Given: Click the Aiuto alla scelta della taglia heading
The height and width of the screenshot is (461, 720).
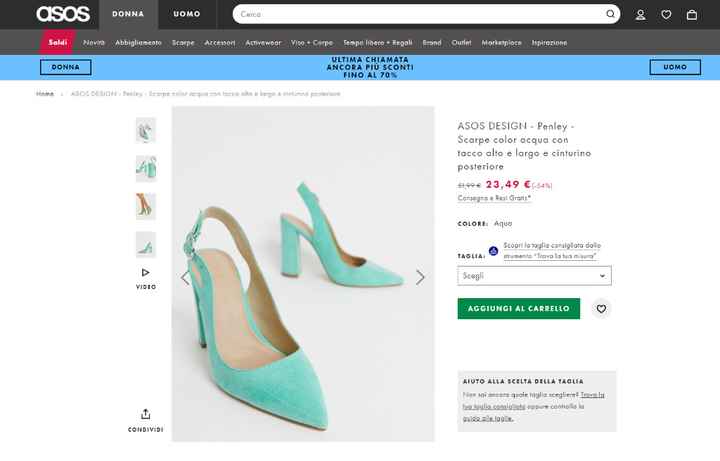Looking at the screenshot, I should click(523, 381).
